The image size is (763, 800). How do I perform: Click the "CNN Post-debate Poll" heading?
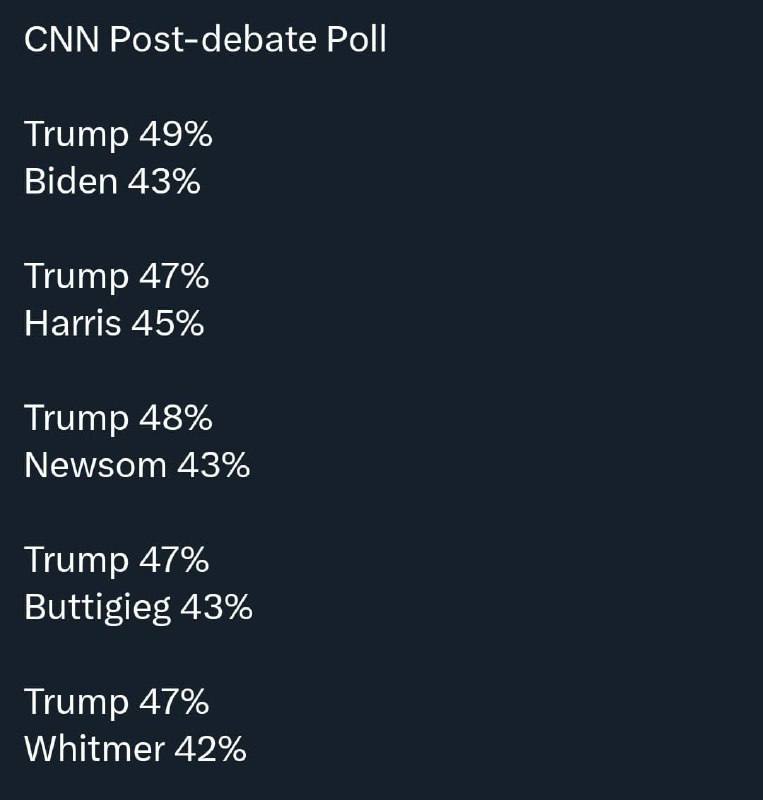point(204,40)
